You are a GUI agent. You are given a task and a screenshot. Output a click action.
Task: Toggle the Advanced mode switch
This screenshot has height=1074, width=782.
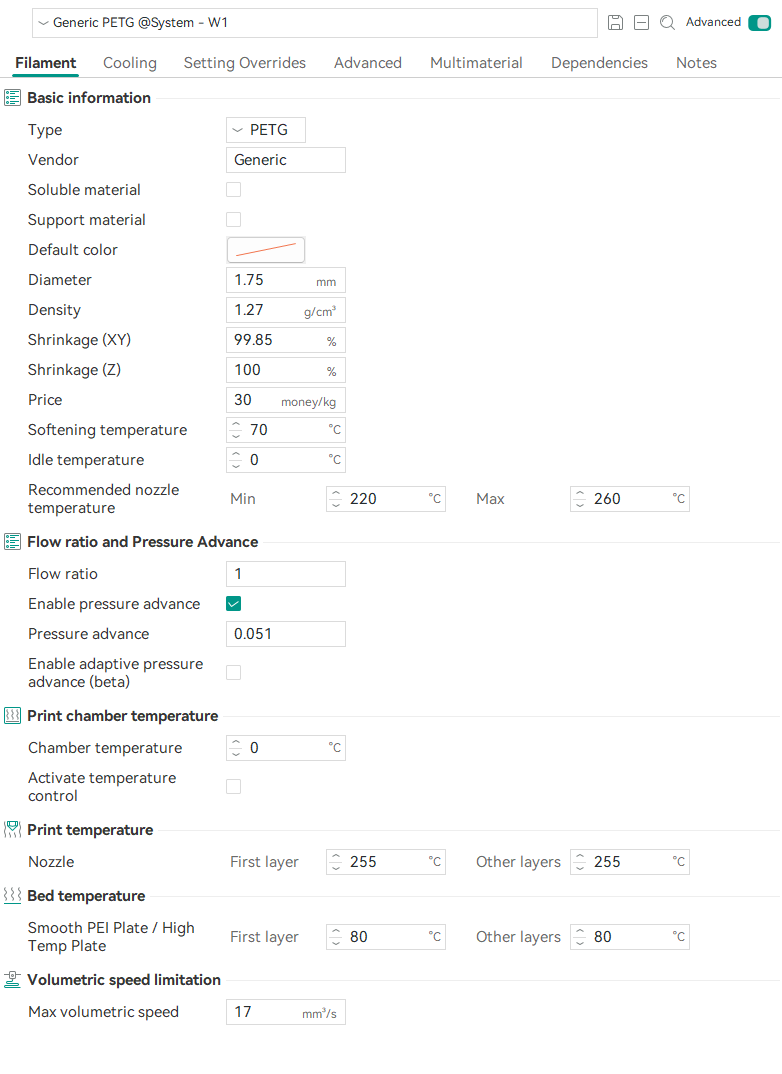pyautogui.click(x=759, y=23)
